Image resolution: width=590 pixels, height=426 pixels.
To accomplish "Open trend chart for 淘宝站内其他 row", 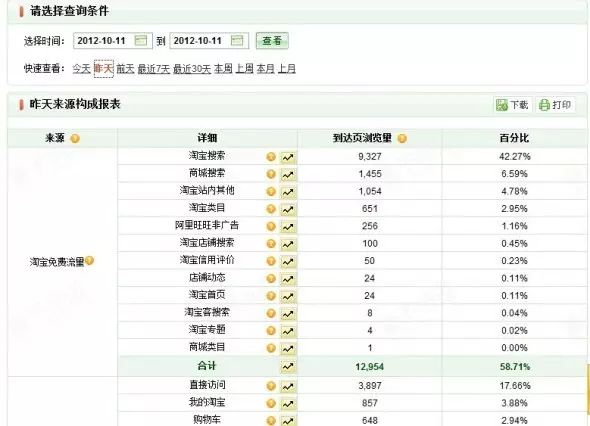I will point(288,192).
